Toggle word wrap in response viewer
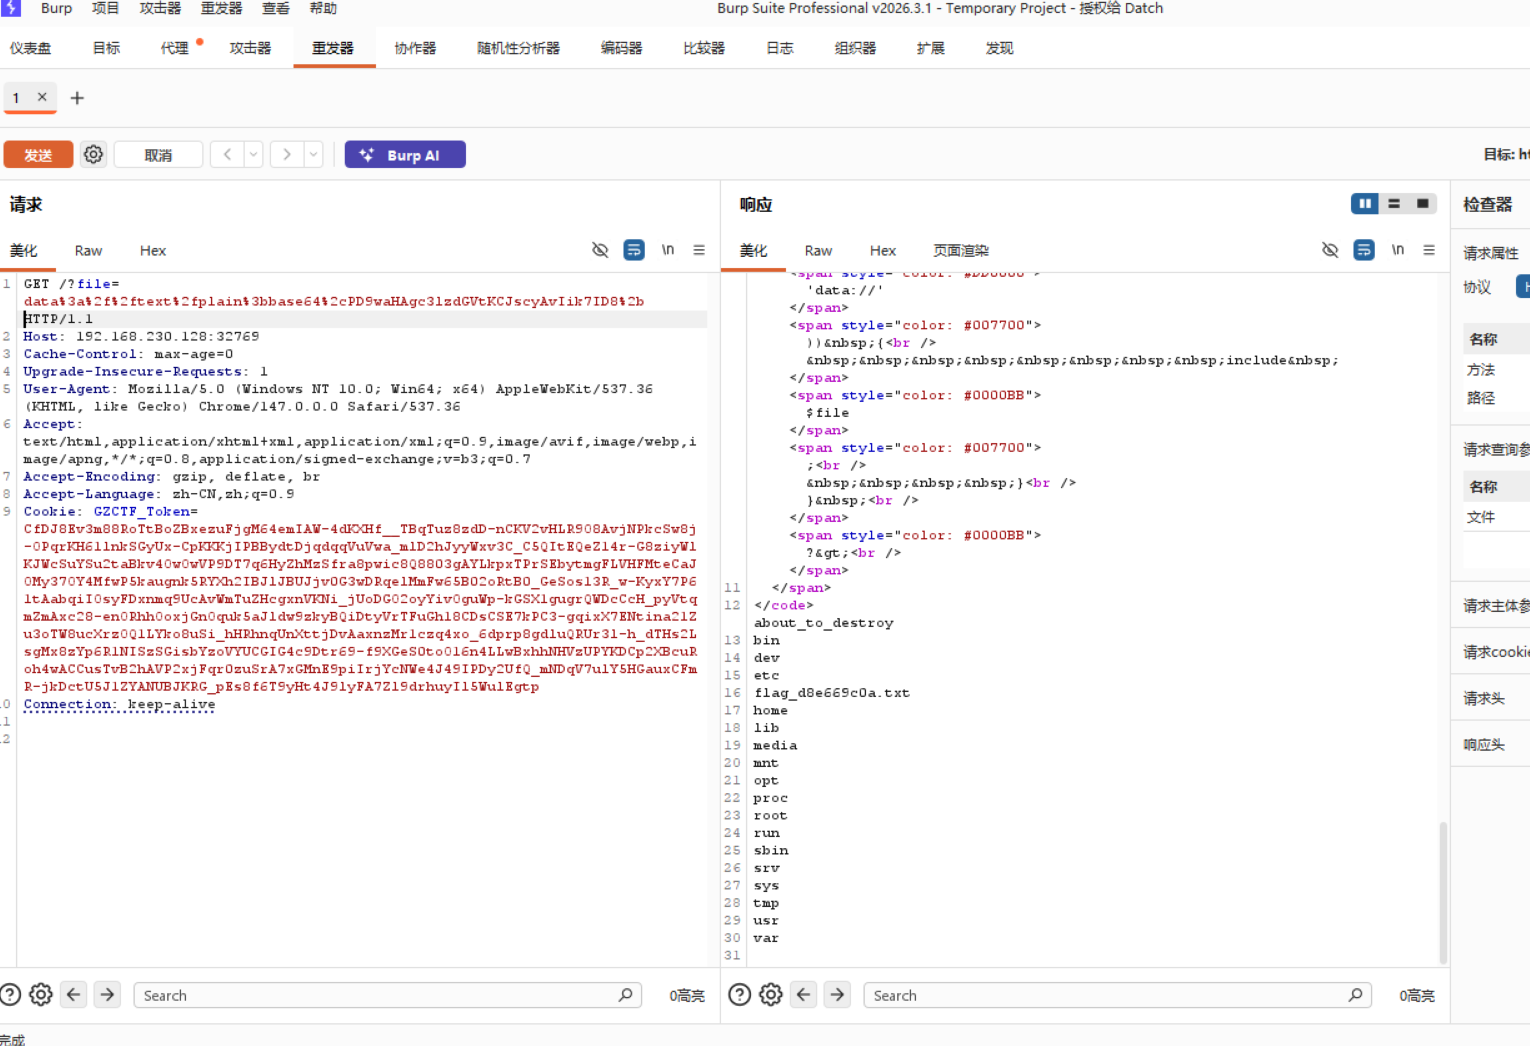 [1364, 250]
